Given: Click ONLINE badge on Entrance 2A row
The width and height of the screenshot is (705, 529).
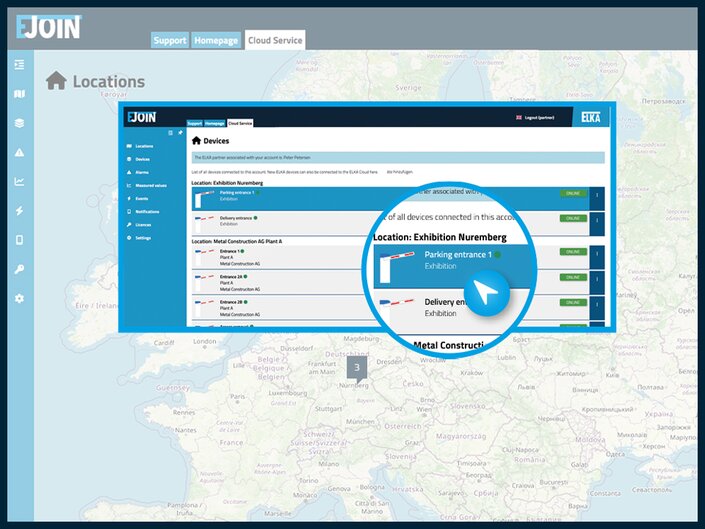Looking at the screenshot, I should 573,277.
